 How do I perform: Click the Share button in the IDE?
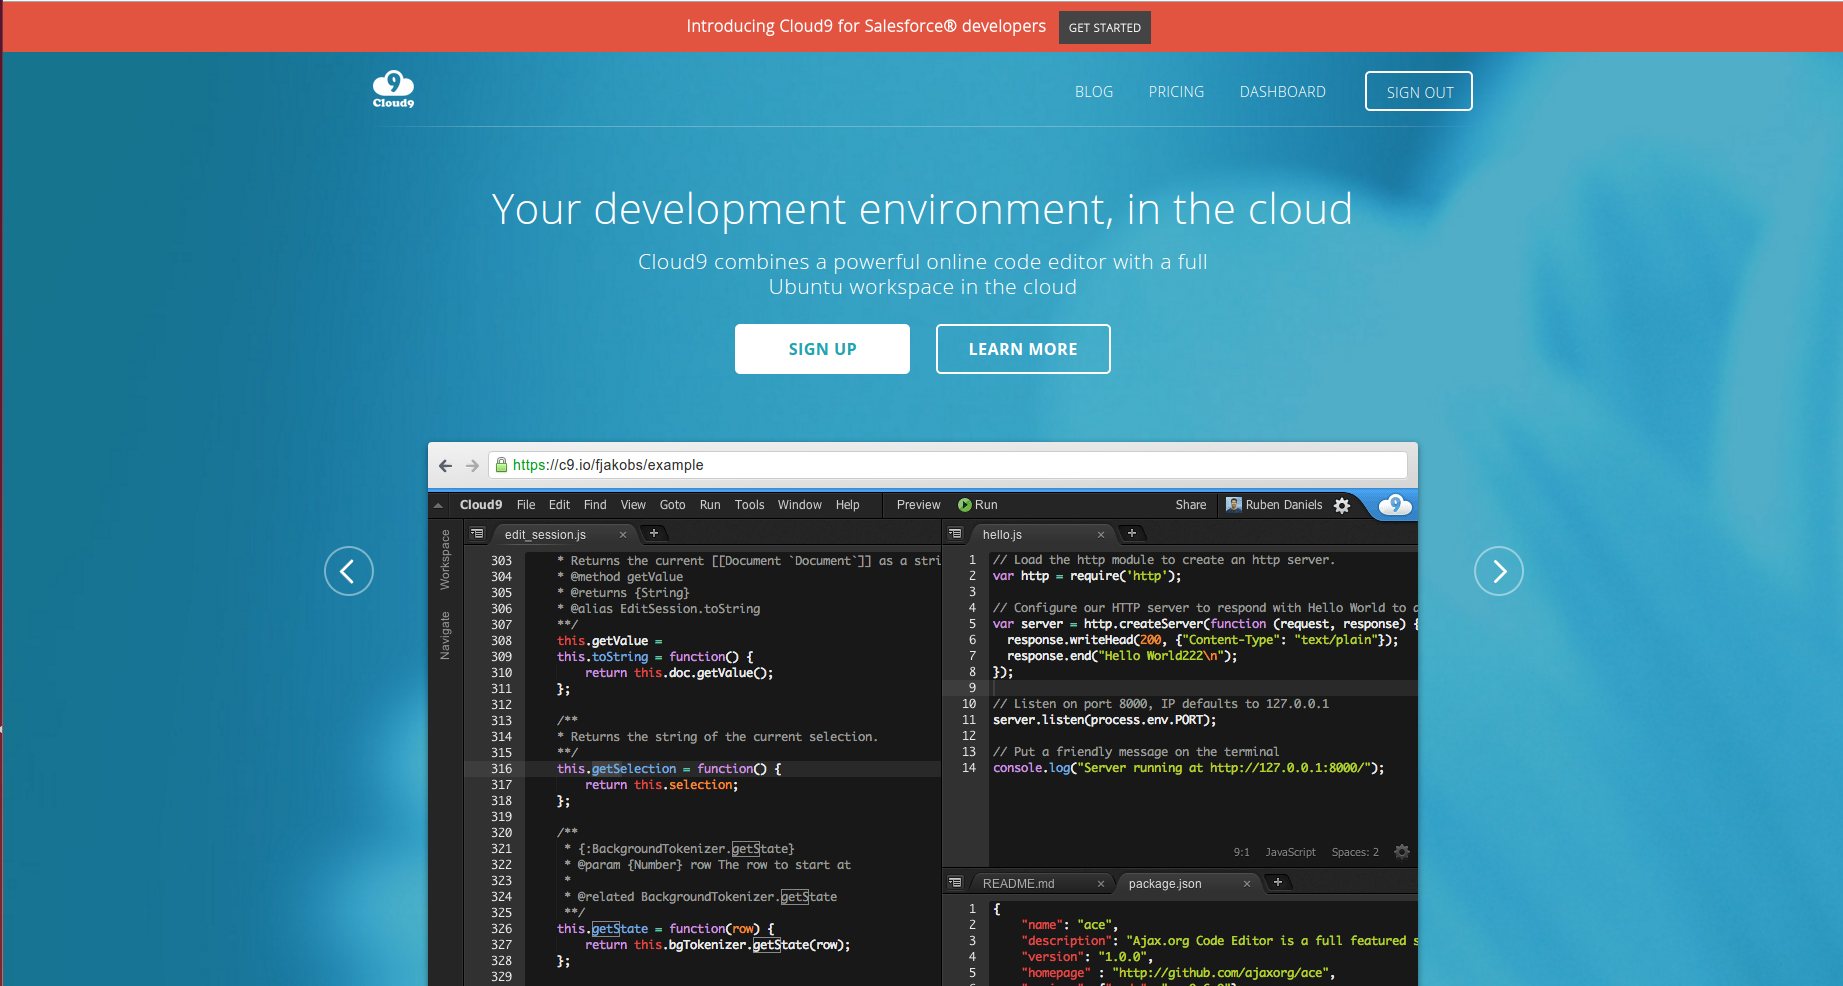1191,505
